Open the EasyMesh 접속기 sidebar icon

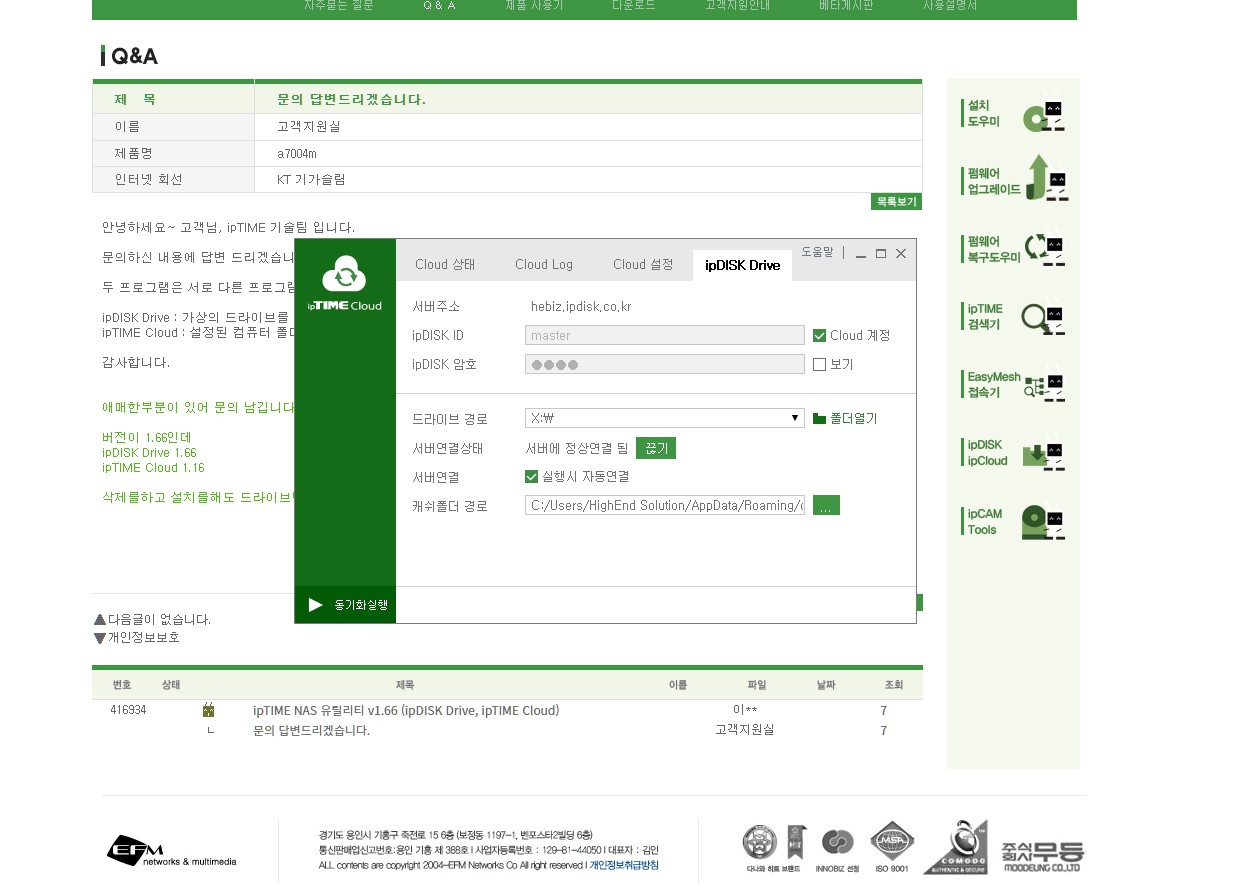click(x=1013, y=385)
